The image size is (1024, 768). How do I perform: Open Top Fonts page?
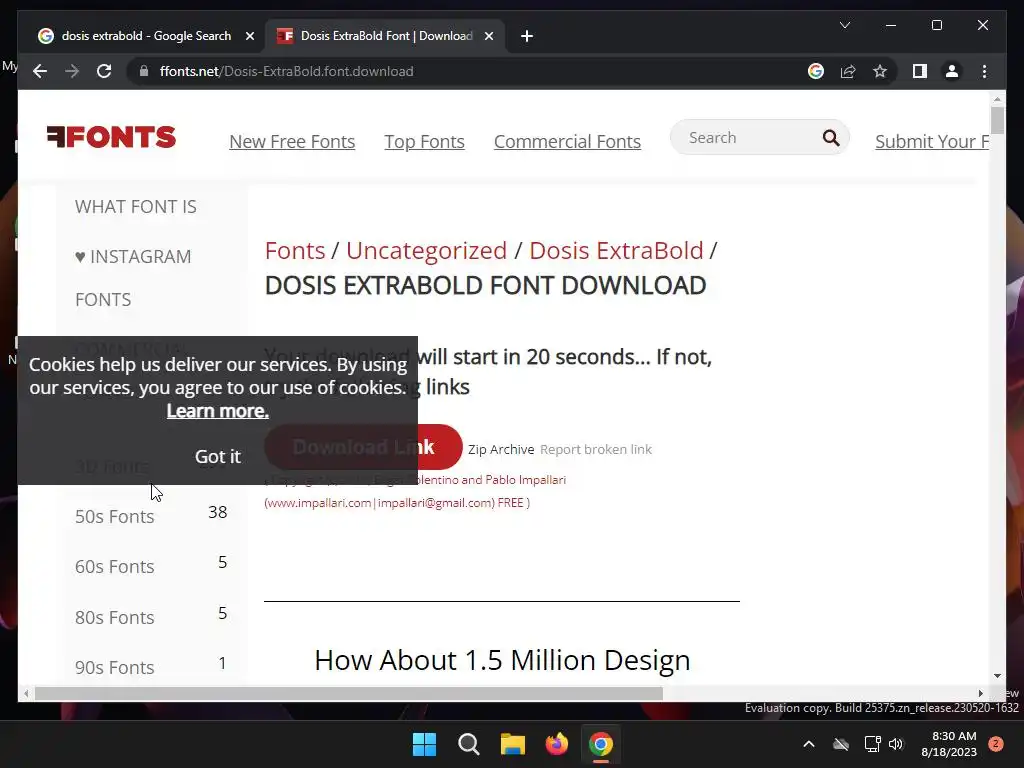pos(424,142)
